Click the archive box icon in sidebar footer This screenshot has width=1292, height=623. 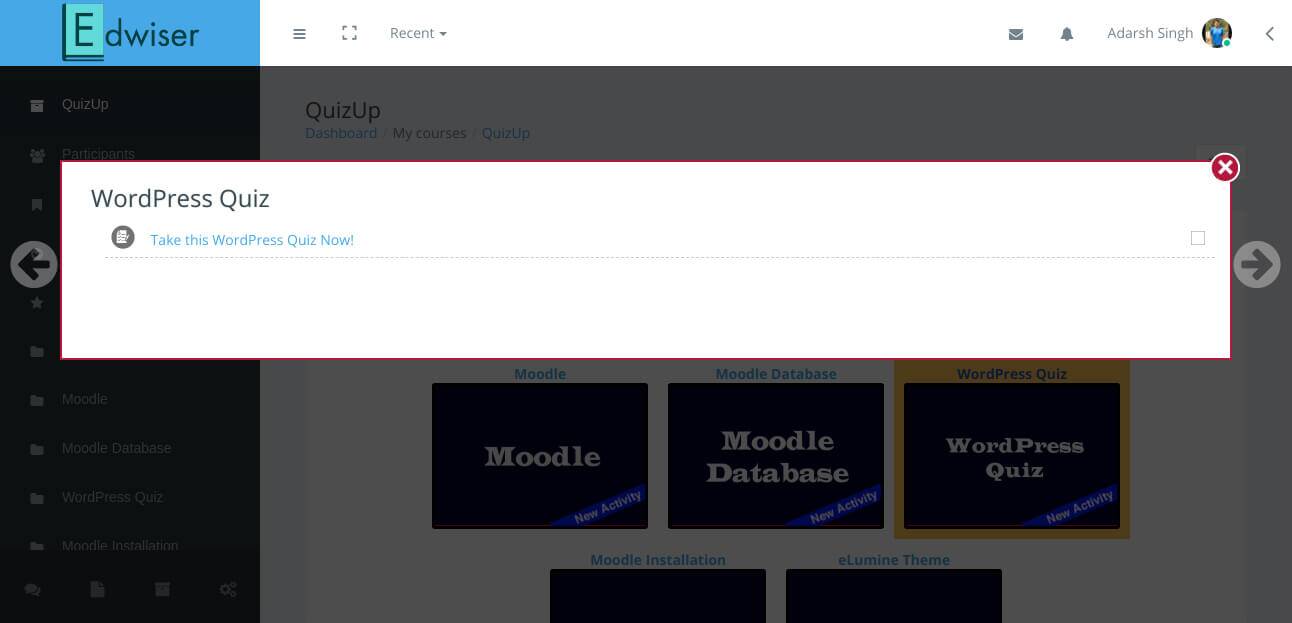(162, 590)
